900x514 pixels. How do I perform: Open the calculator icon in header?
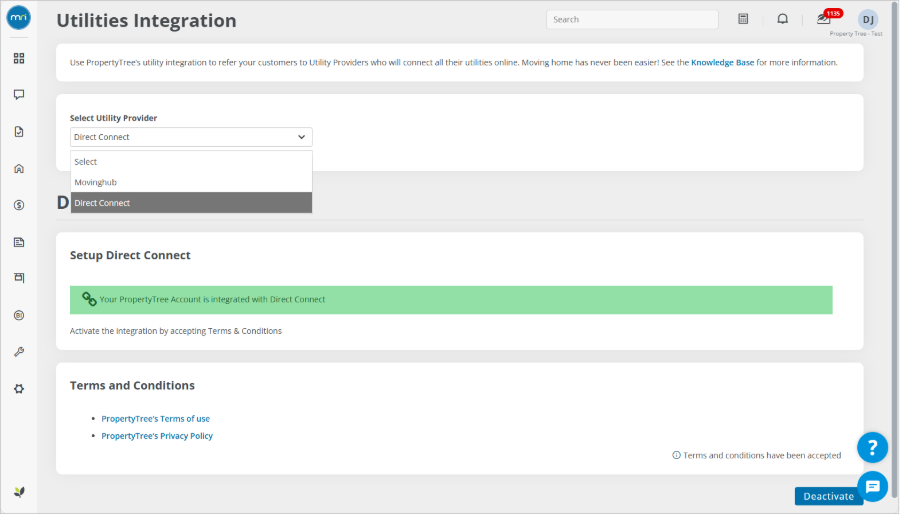pos(743,19)
